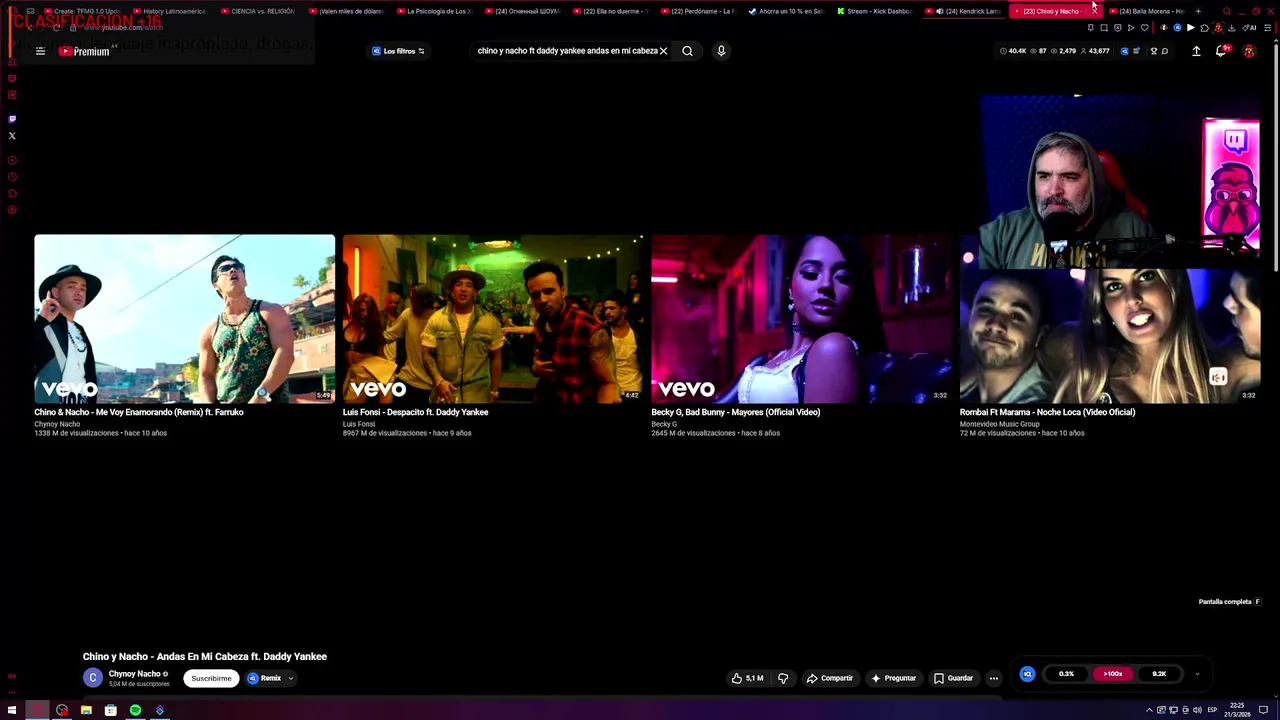Clear the search box with the X

click(663, 51)
